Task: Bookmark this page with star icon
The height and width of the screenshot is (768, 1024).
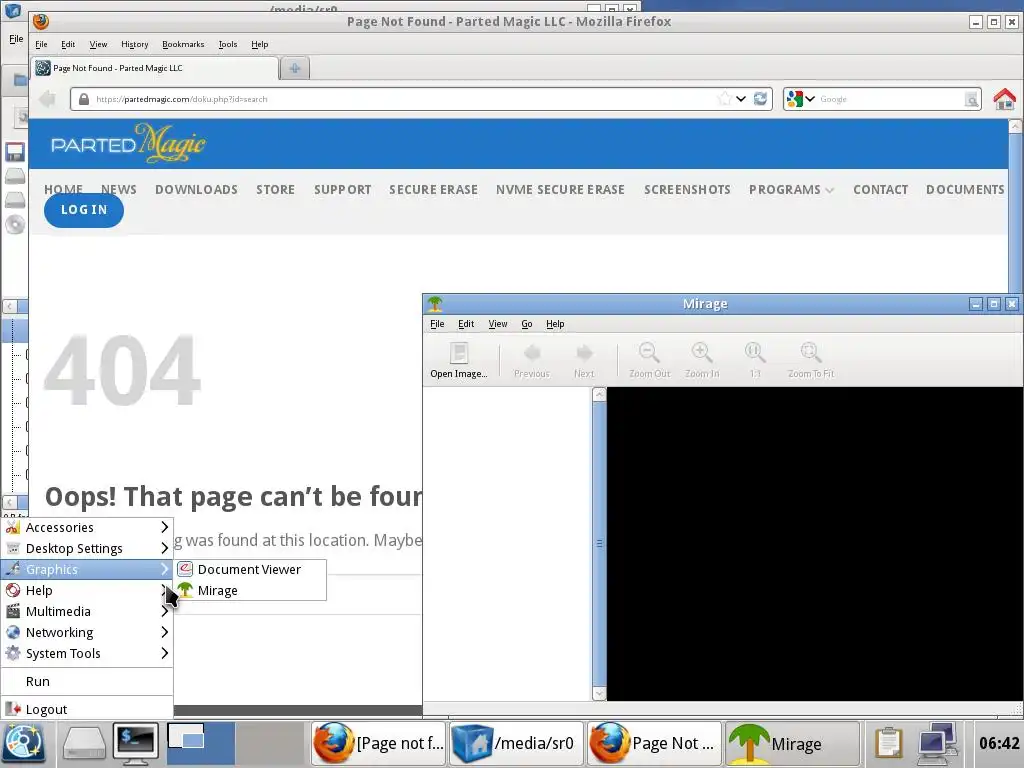Action: (724, 99)
